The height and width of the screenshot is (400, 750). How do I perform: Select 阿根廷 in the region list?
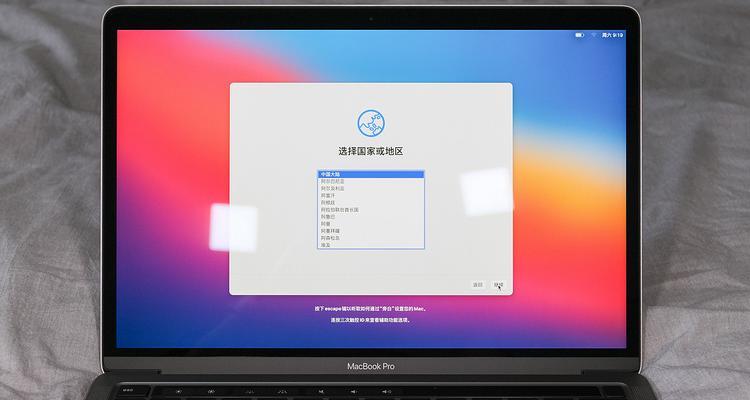click(x=371, y=203)
